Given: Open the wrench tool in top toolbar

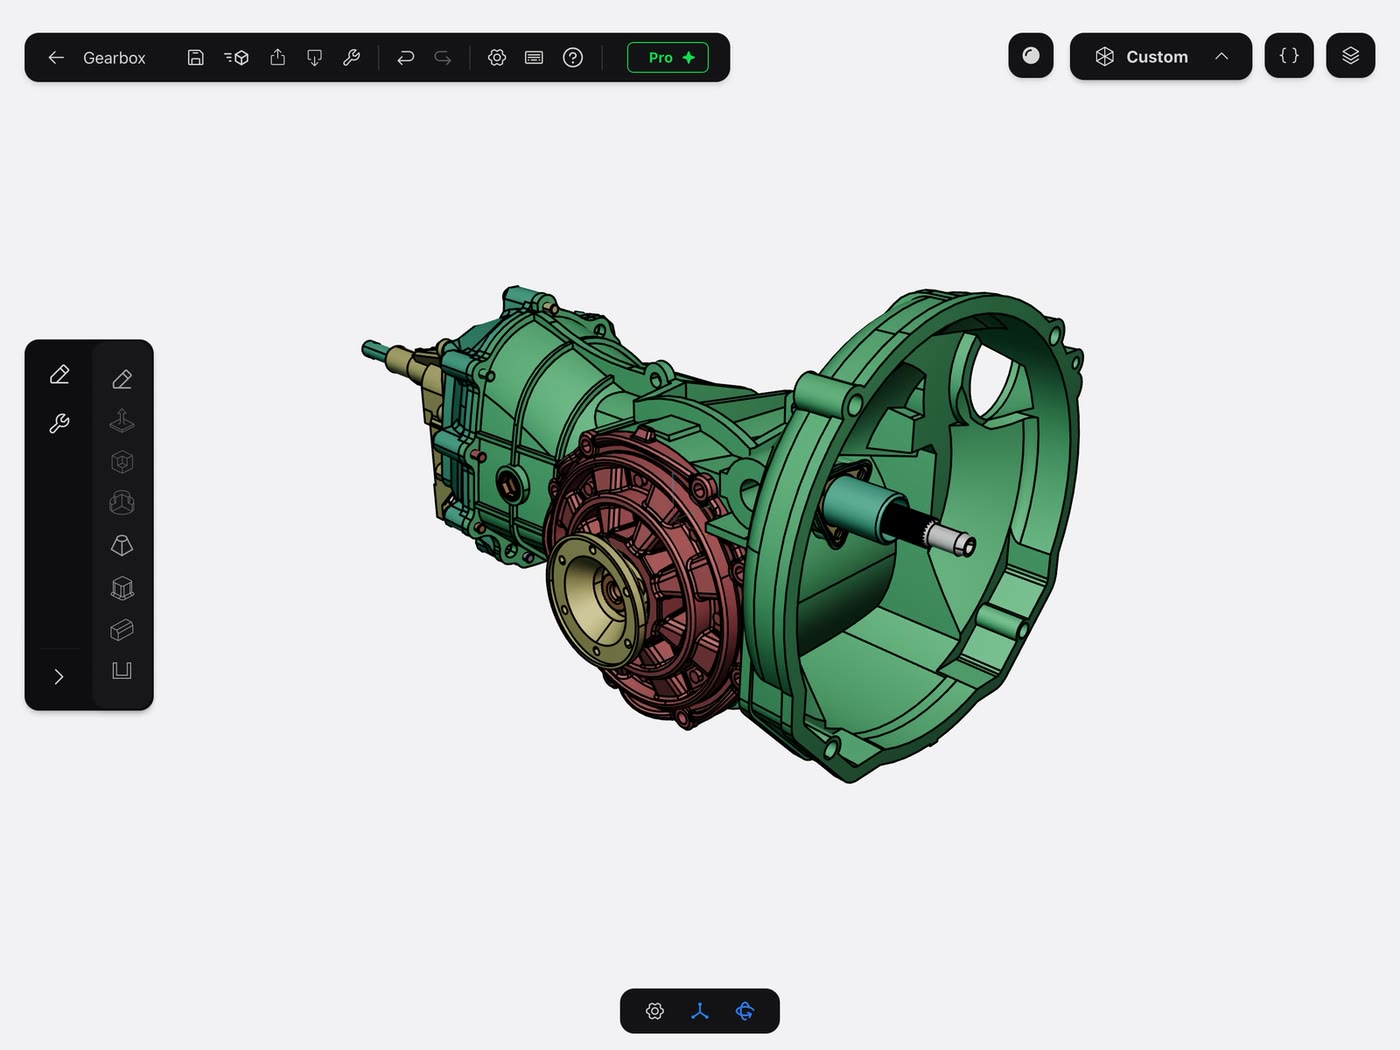Looking at the screenshot, I should [351, 58].
